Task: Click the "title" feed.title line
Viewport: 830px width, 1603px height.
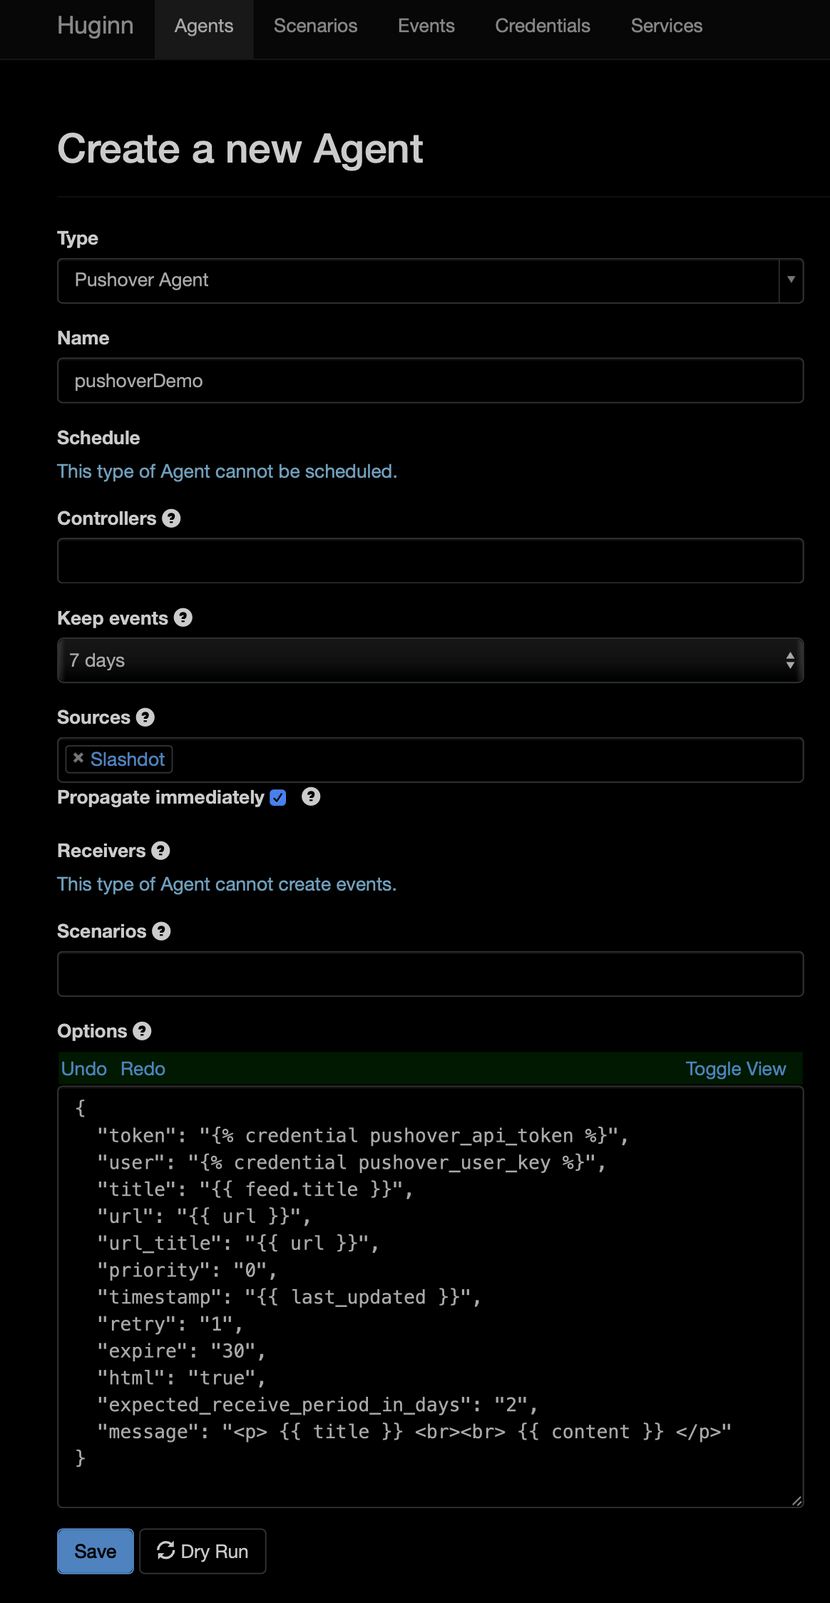Action: click(255, 1189)
